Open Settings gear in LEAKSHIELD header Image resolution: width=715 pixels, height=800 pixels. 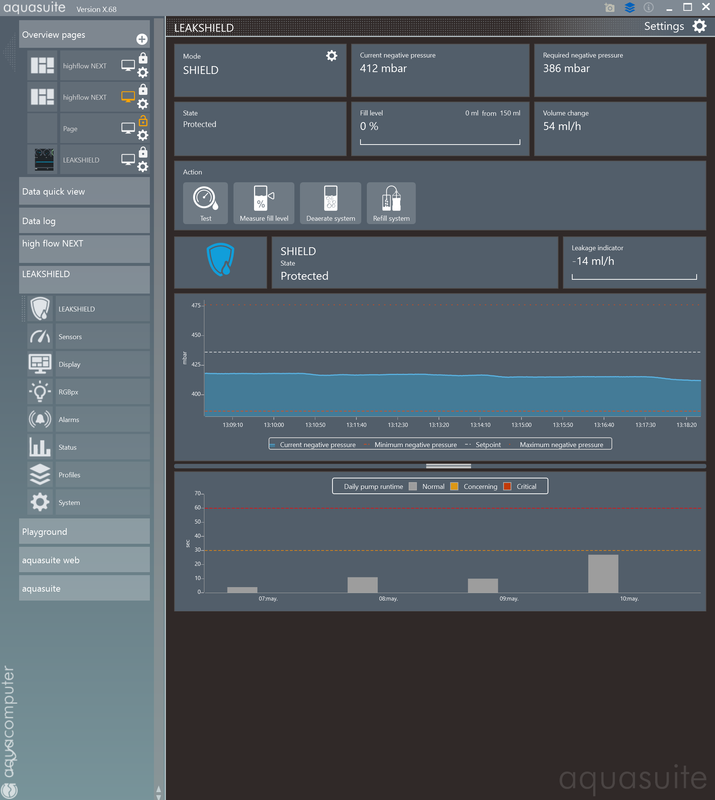(699, 26)
